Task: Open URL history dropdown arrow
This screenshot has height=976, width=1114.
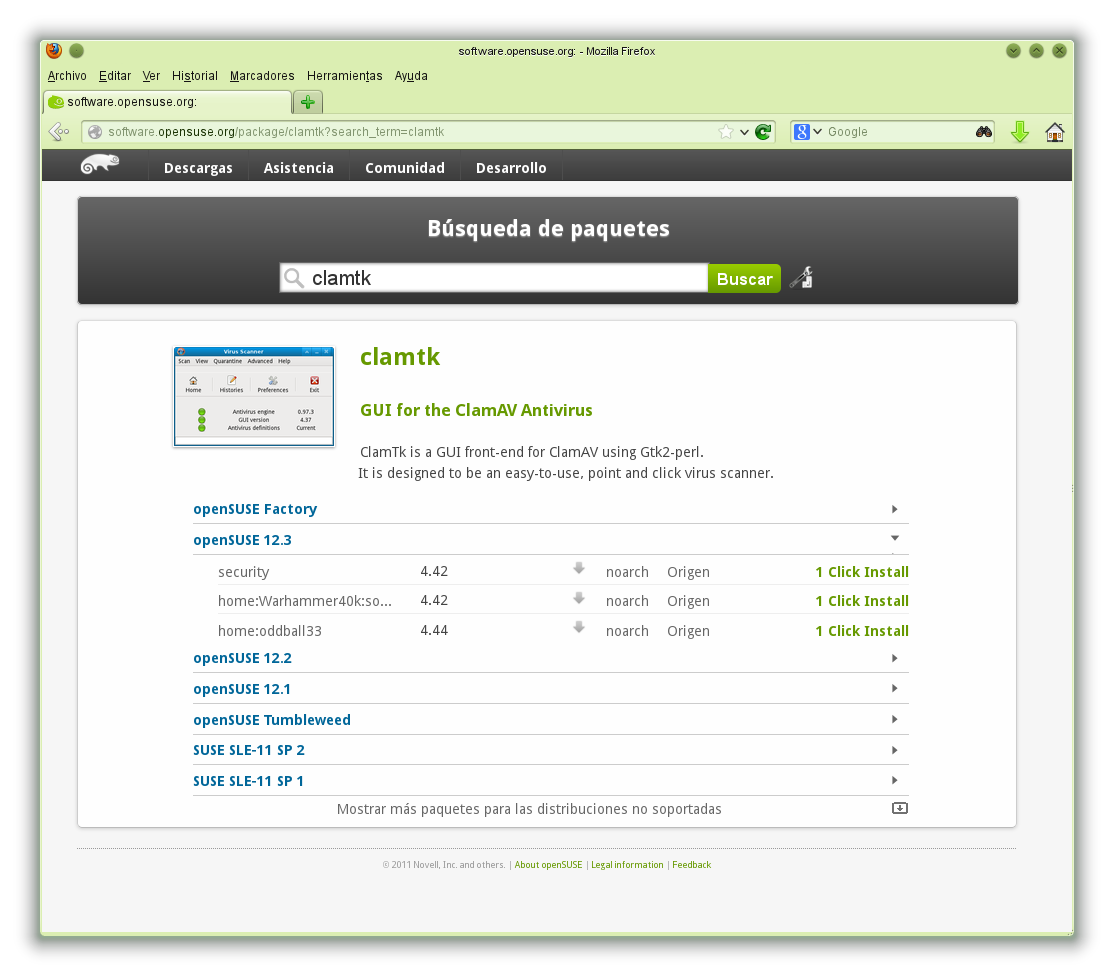Action: tap(744, 131)
